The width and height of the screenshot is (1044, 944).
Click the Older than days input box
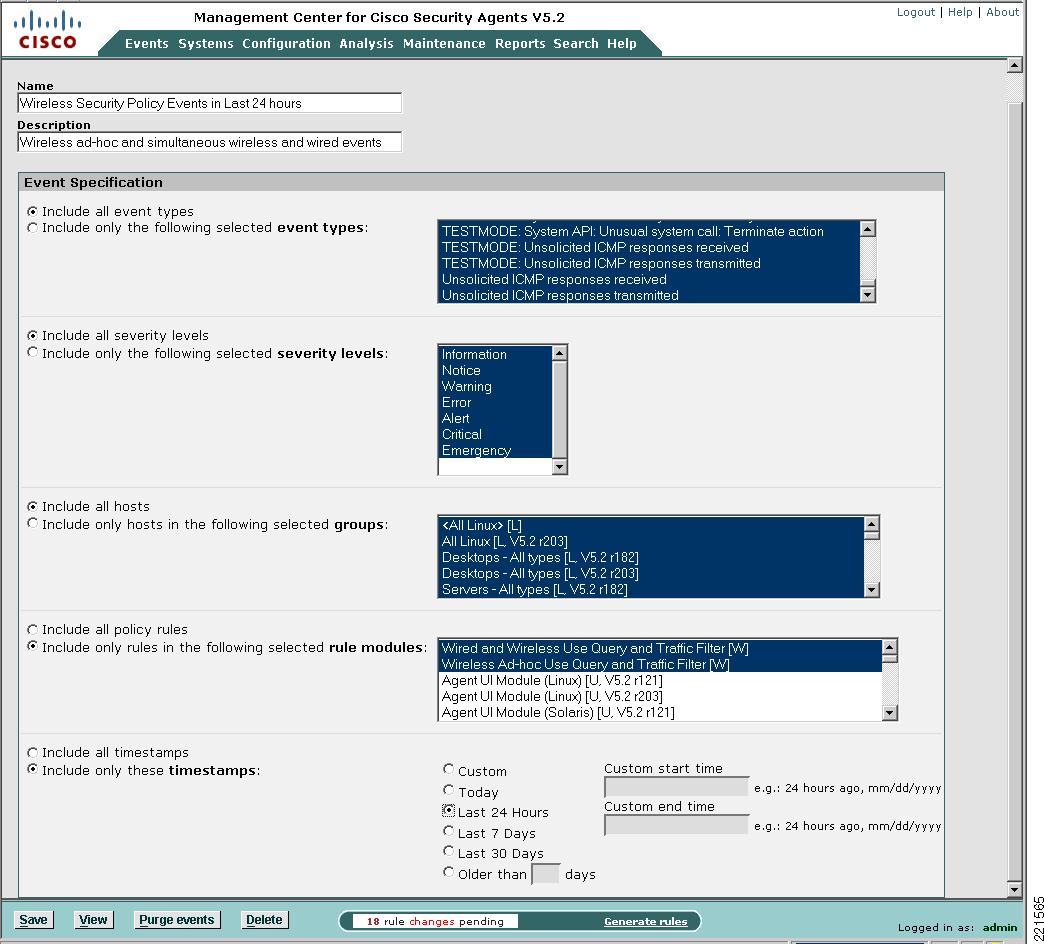545,873
